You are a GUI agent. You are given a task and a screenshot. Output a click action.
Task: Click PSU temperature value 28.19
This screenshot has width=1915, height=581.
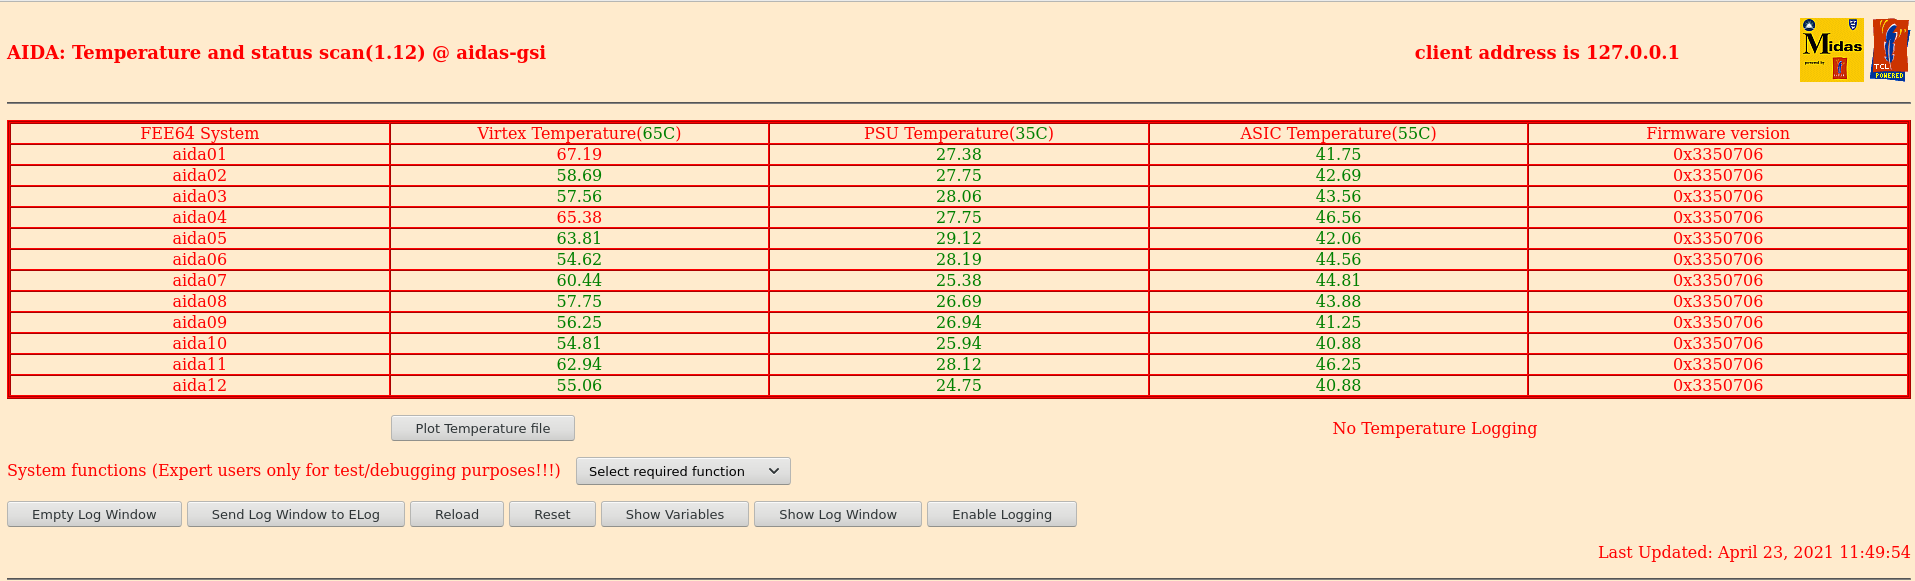click(x=959, y=259)
